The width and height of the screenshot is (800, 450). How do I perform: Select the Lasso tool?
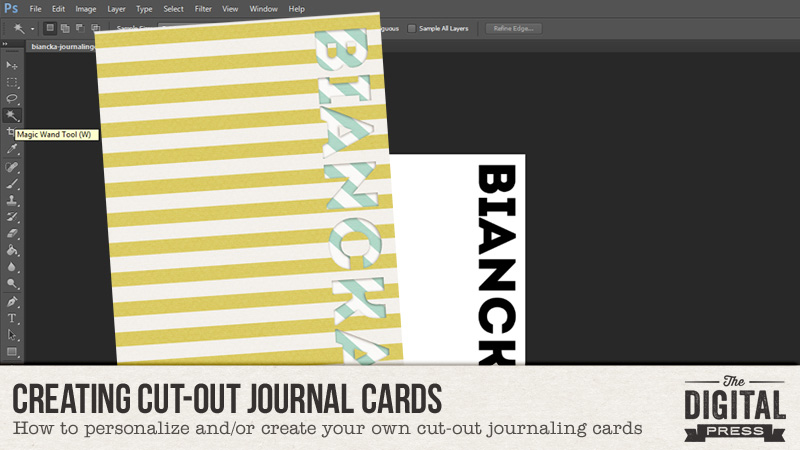(12, 98)
